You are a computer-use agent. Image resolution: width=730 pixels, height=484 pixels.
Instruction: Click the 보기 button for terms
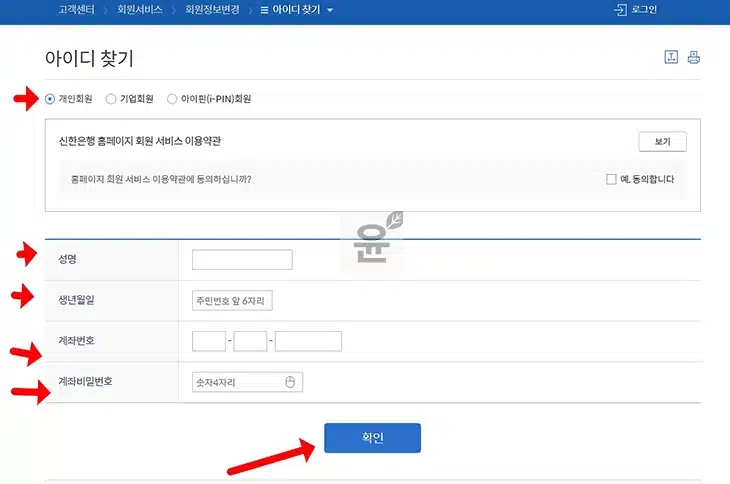[x=662, y=141]
